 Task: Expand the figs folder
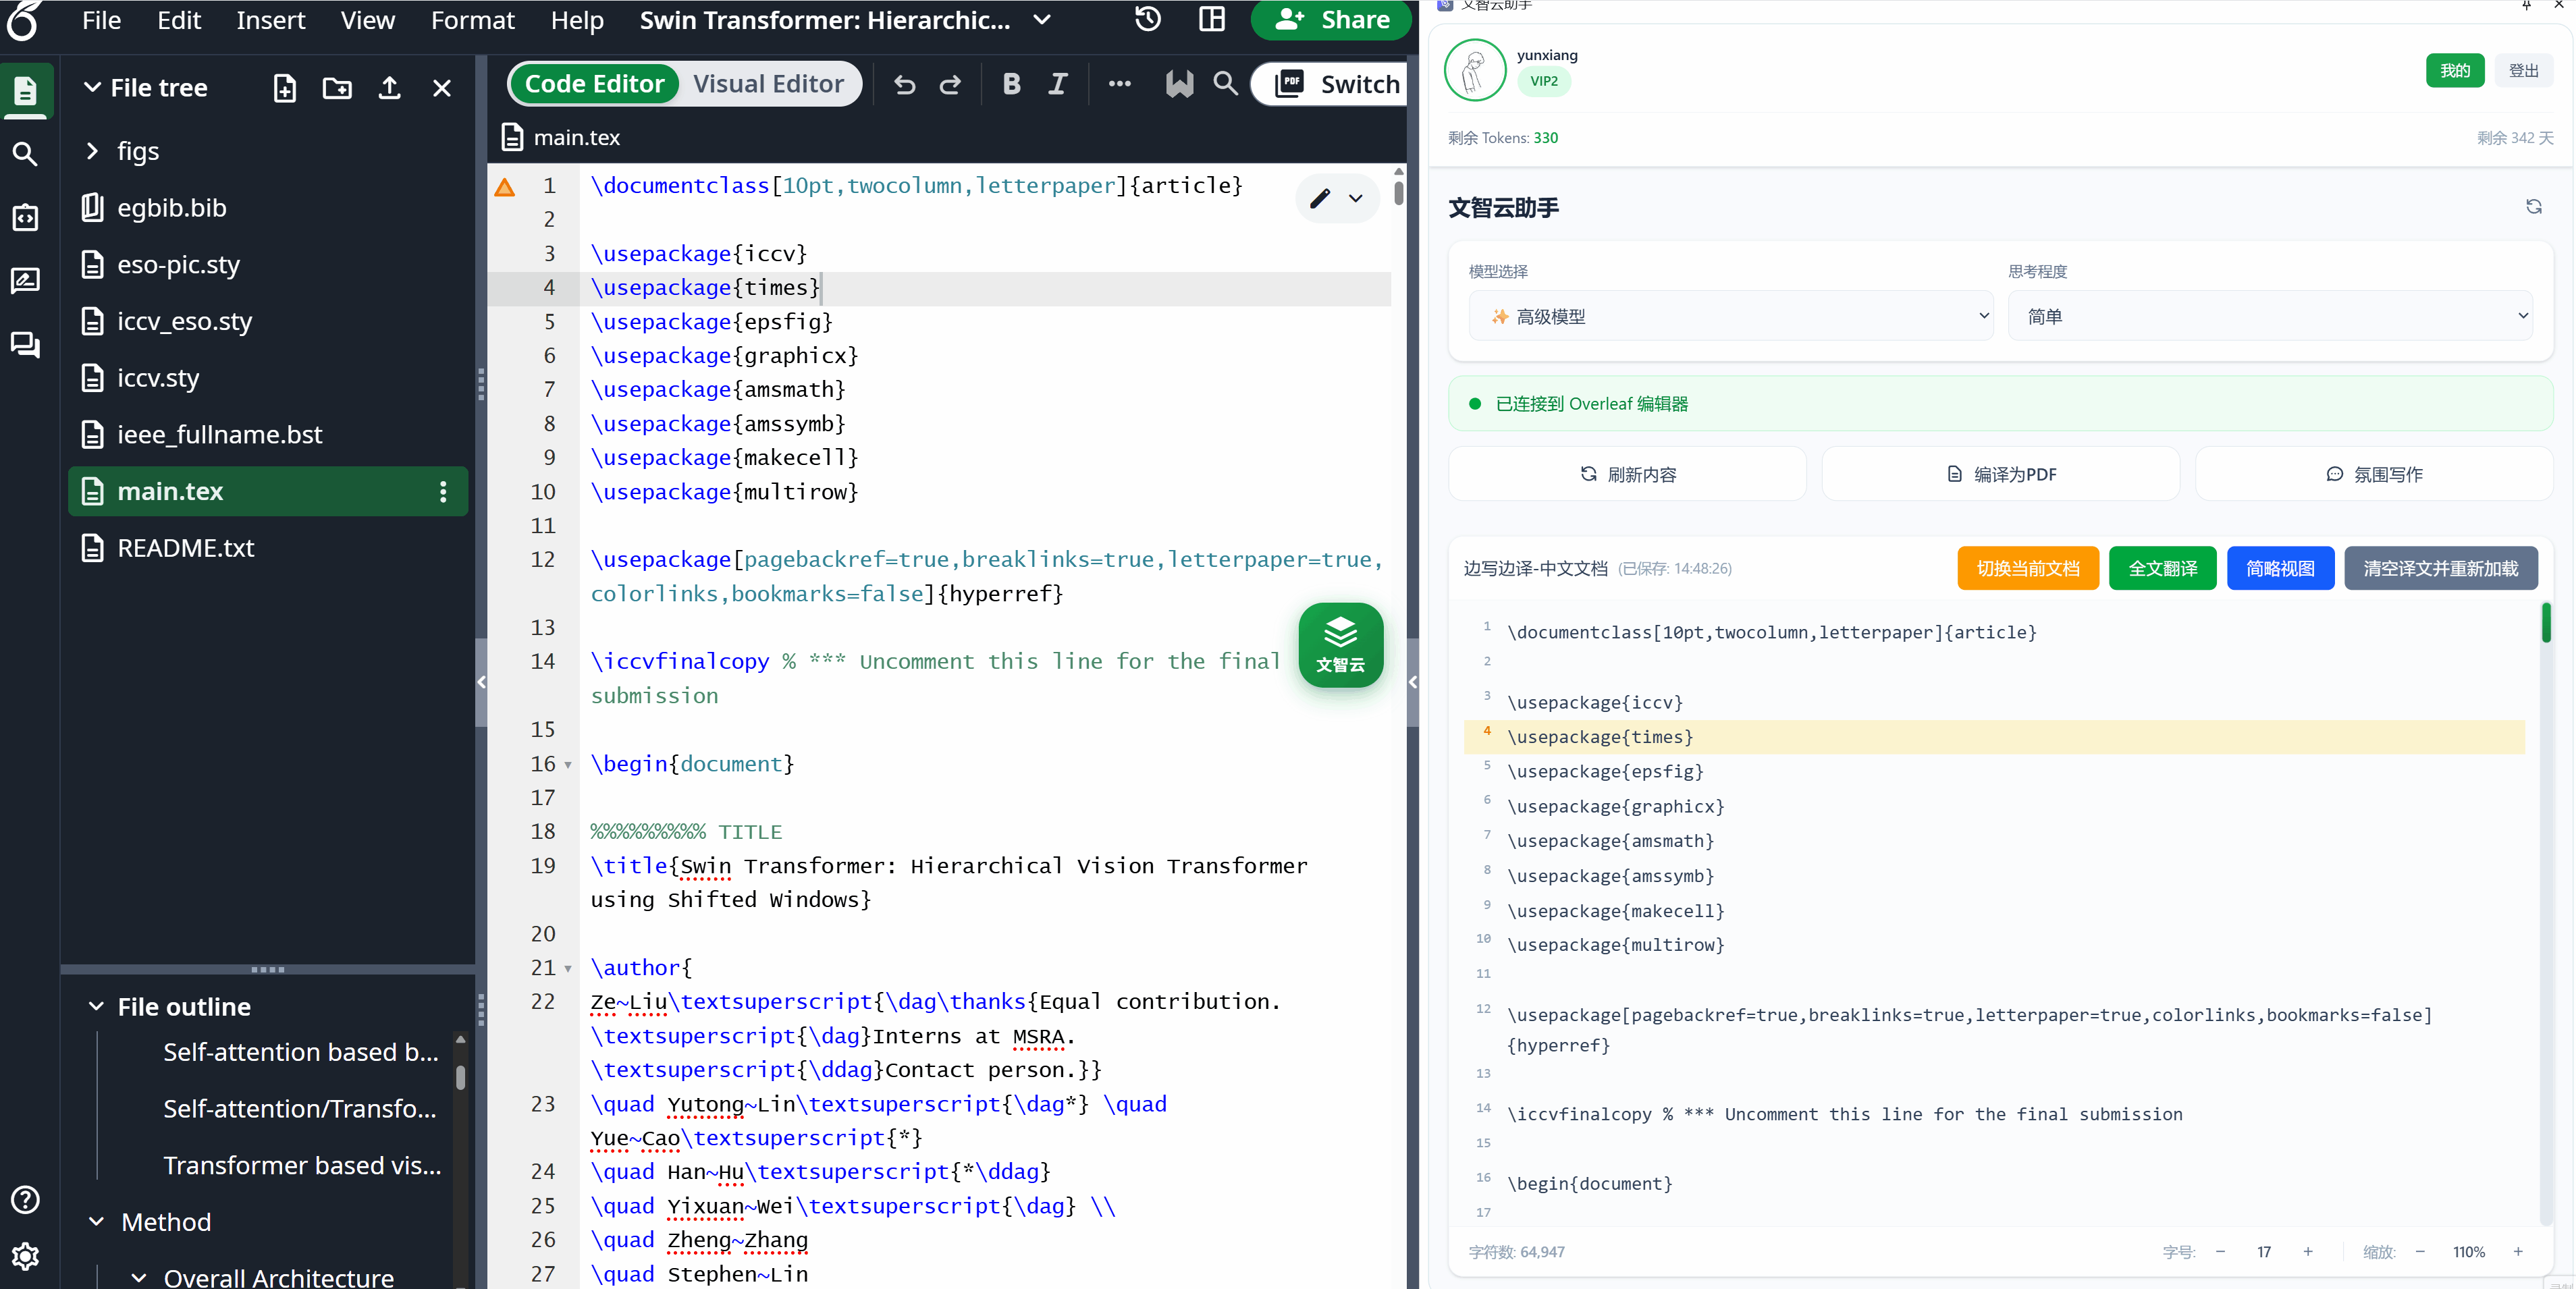pyautogui.click(x=92, y=151)
